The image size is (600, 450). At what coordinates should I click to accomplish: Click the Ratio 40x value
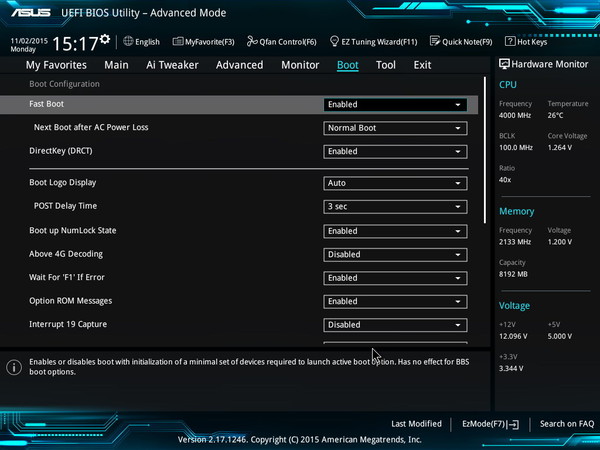coord(505,180)
